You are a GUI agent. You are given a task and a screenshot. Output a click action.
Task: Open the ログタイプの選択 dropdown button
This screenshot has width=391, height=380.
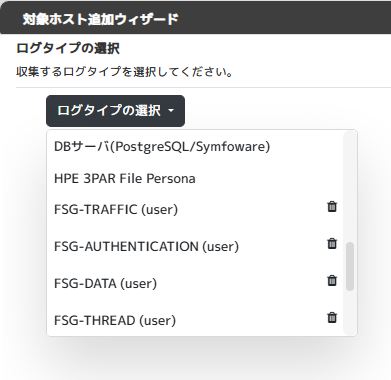115,111
